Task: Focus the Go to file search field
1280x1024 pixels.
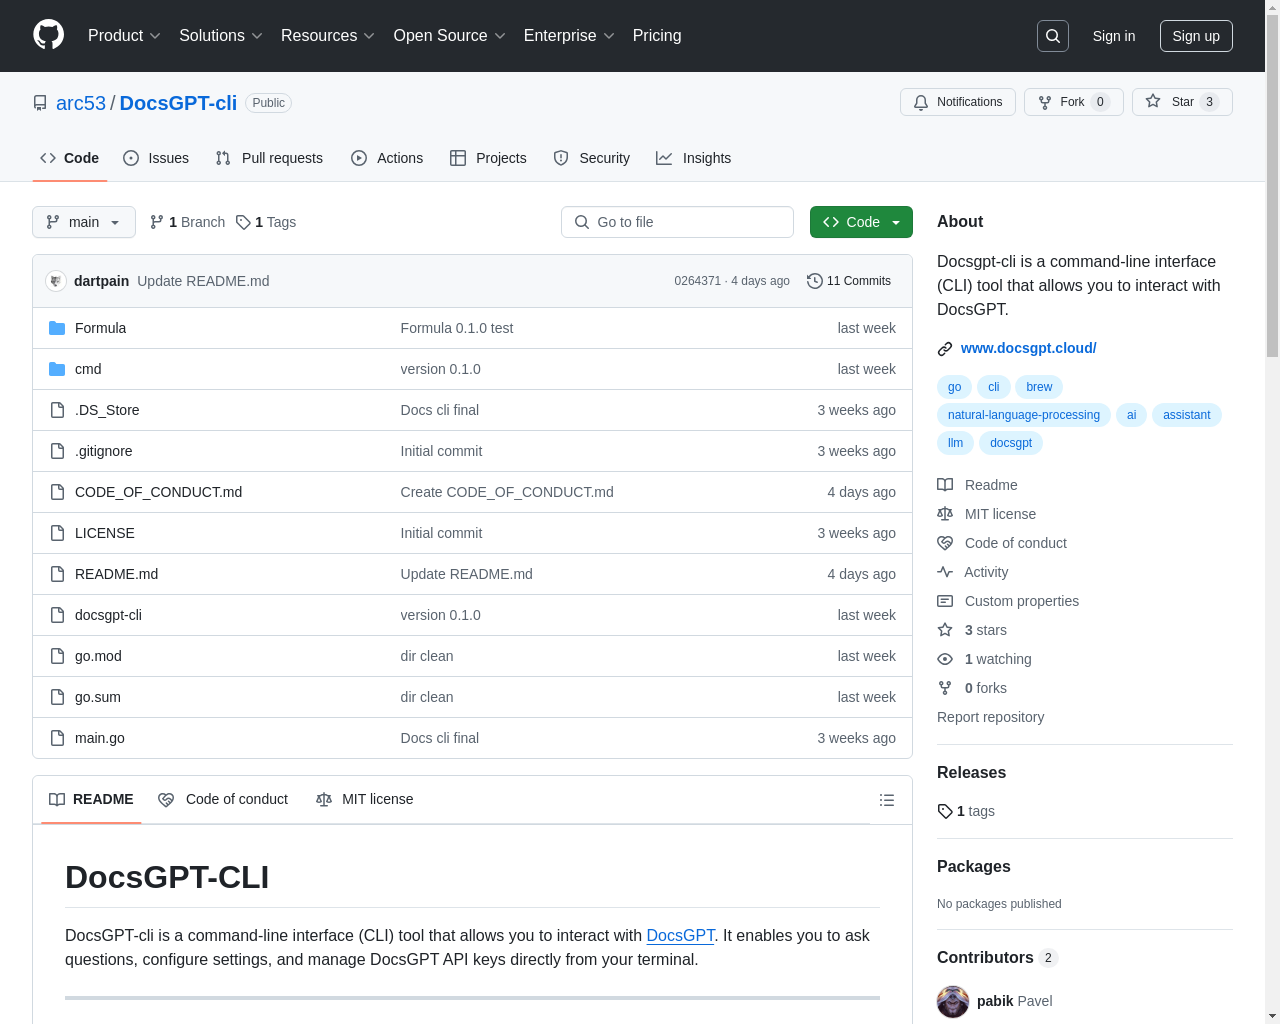Action: click(x=677, y=222)
